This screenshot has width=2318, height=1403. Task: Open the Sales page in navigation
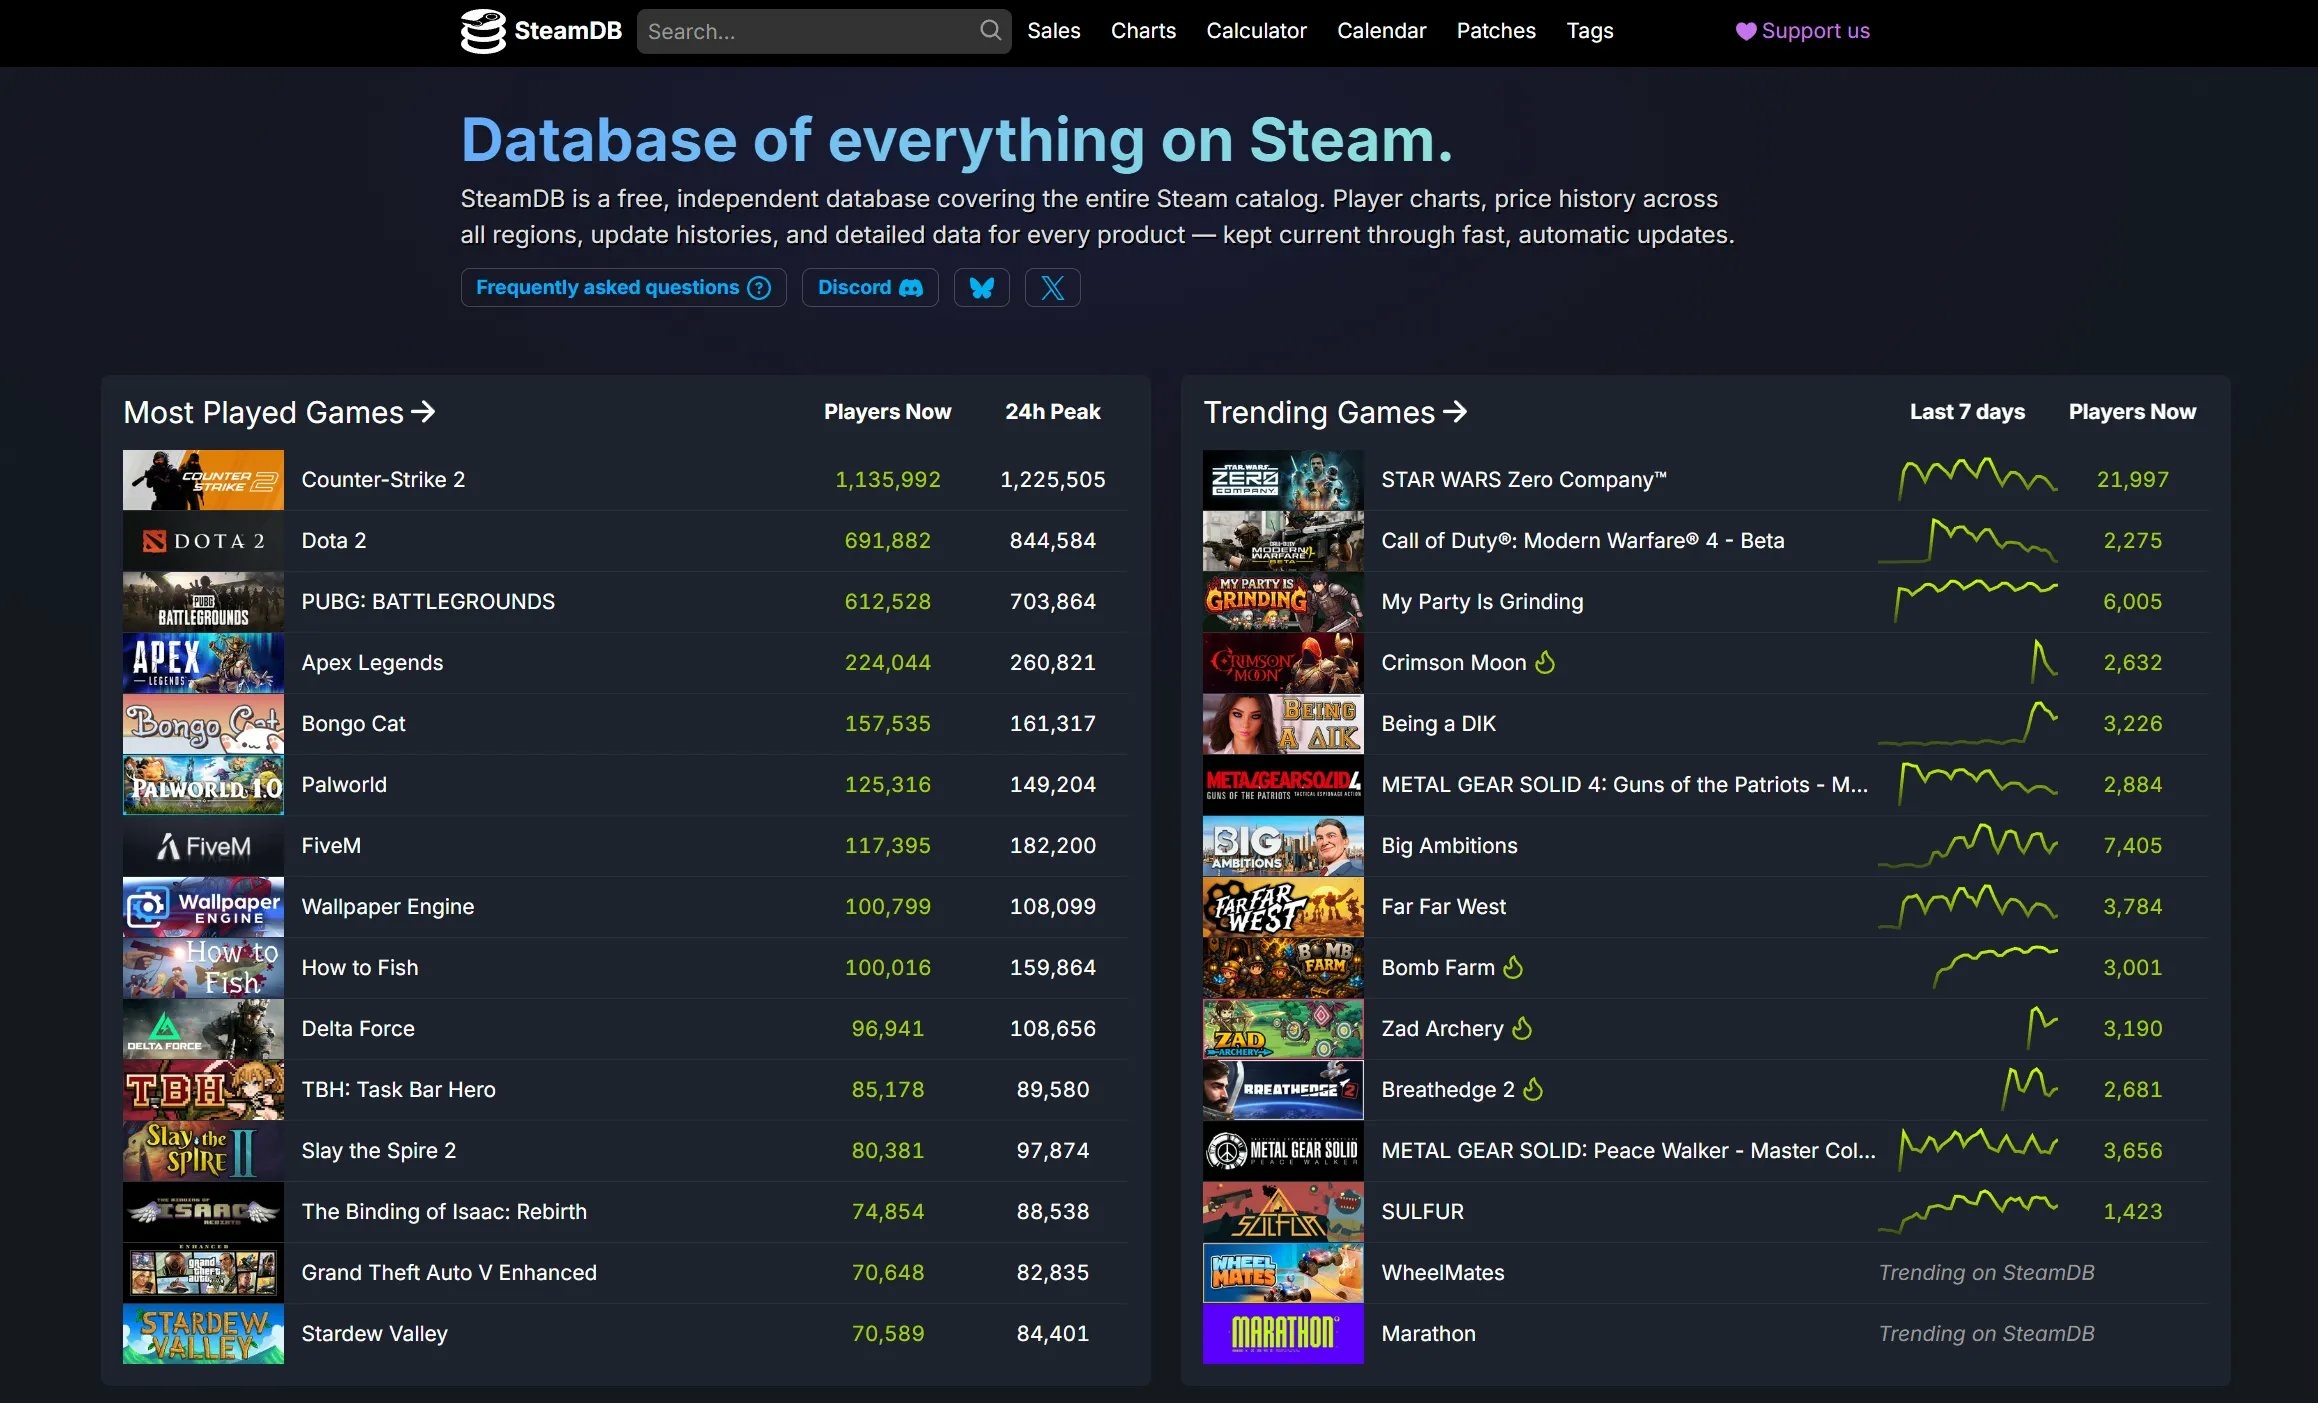[1054, 31]
